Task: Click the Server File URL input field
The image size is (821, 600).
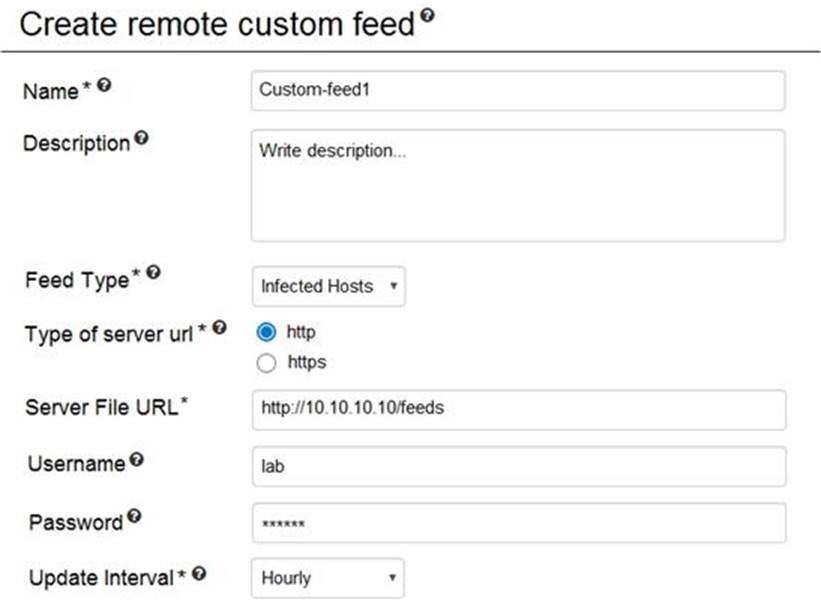Action: point(517,410)
